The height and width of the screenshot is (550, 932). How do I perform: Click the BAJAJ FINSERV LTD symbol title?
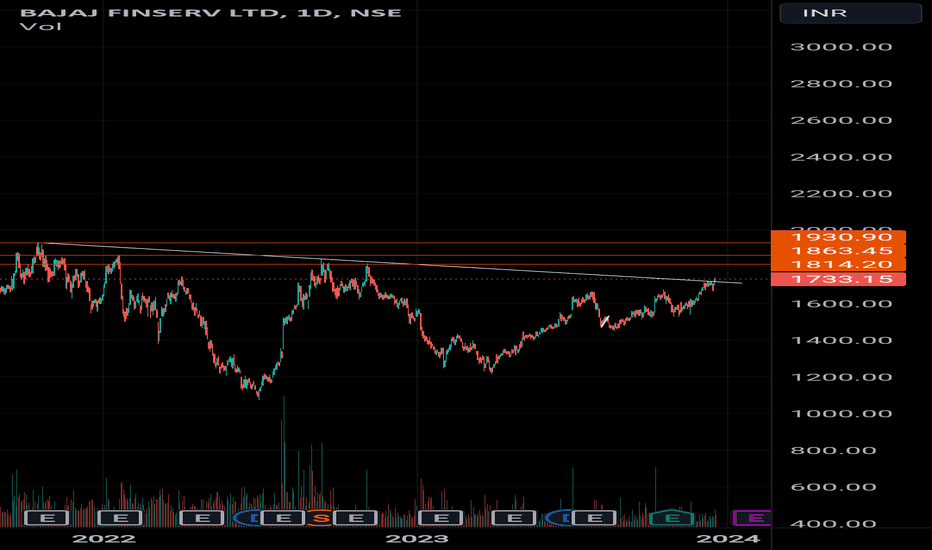click(x=150, y=12)
